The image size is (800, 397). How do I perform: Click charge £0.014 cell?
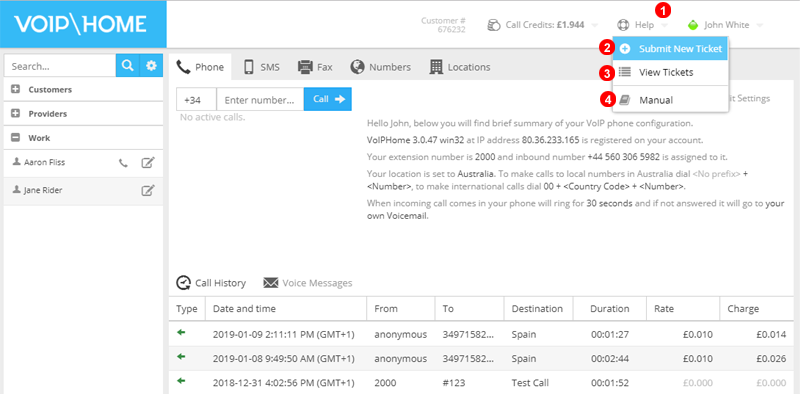[771, 335]
